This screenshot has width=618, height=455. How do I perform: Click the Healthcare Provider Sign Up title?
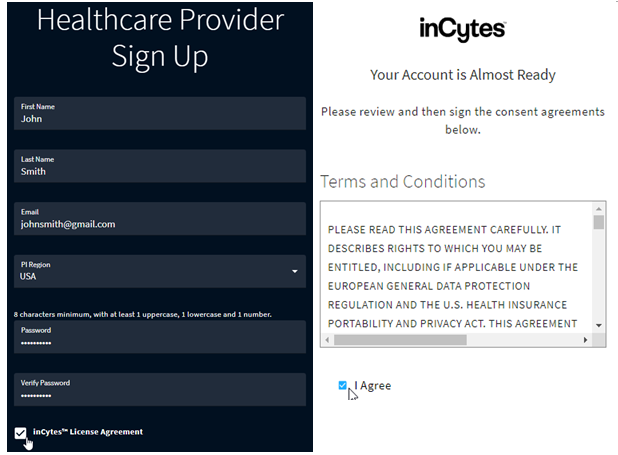point(160,37)
